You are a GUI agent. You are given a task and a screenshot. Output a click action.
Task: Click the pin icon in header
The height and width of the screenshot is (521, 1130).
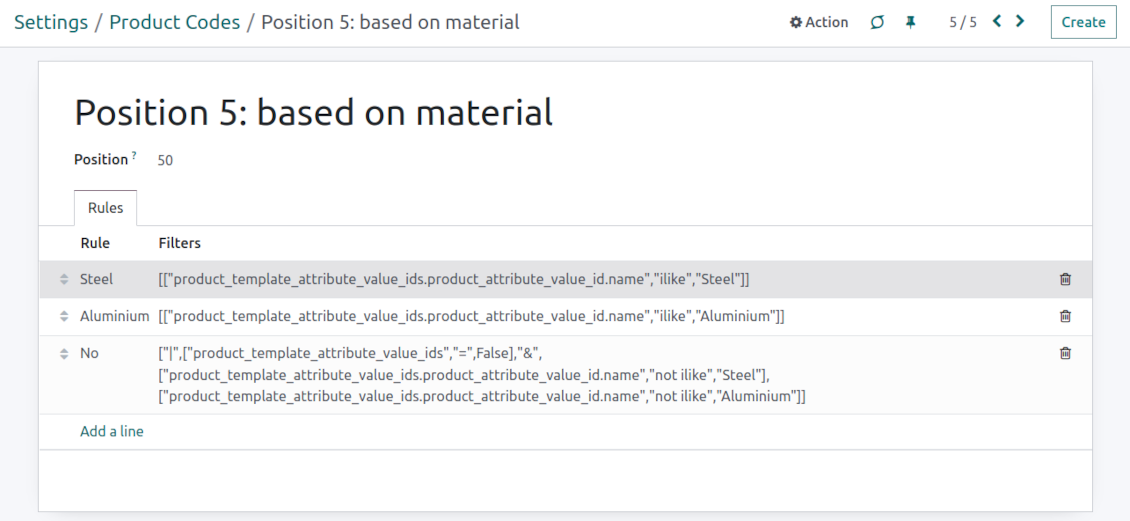click(911, 22)
